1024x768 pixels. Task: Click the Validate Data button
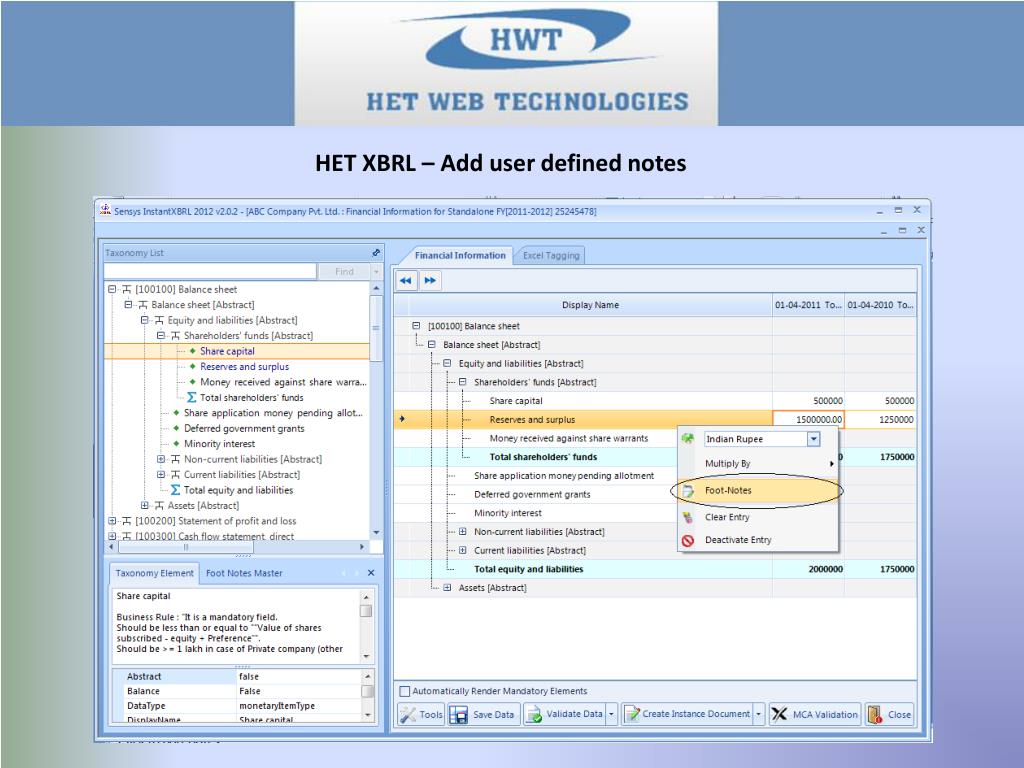click(565, 714)
